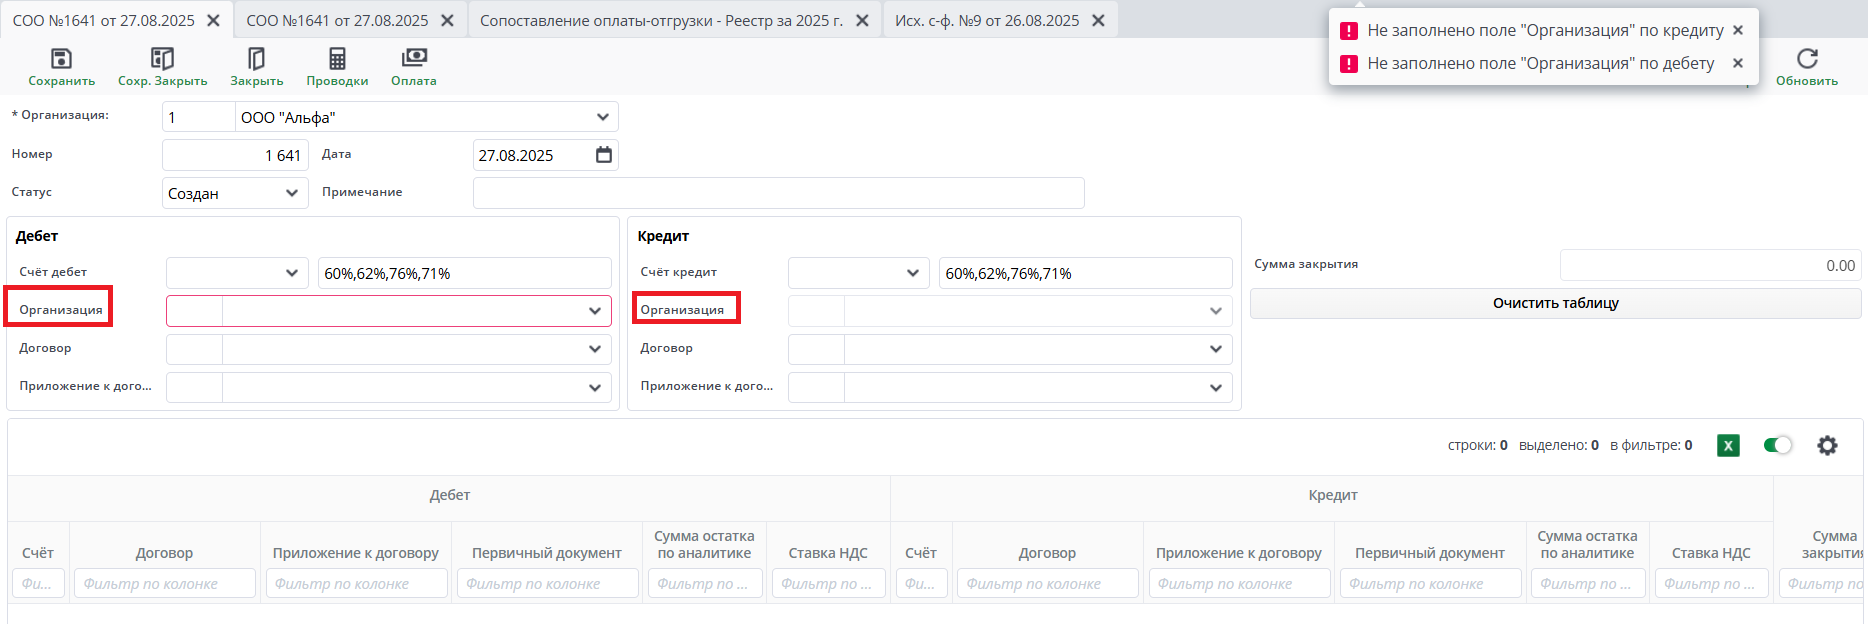Toggle the green switch near the table gear
The image size is (1868, 624).
click(1777, 446)
